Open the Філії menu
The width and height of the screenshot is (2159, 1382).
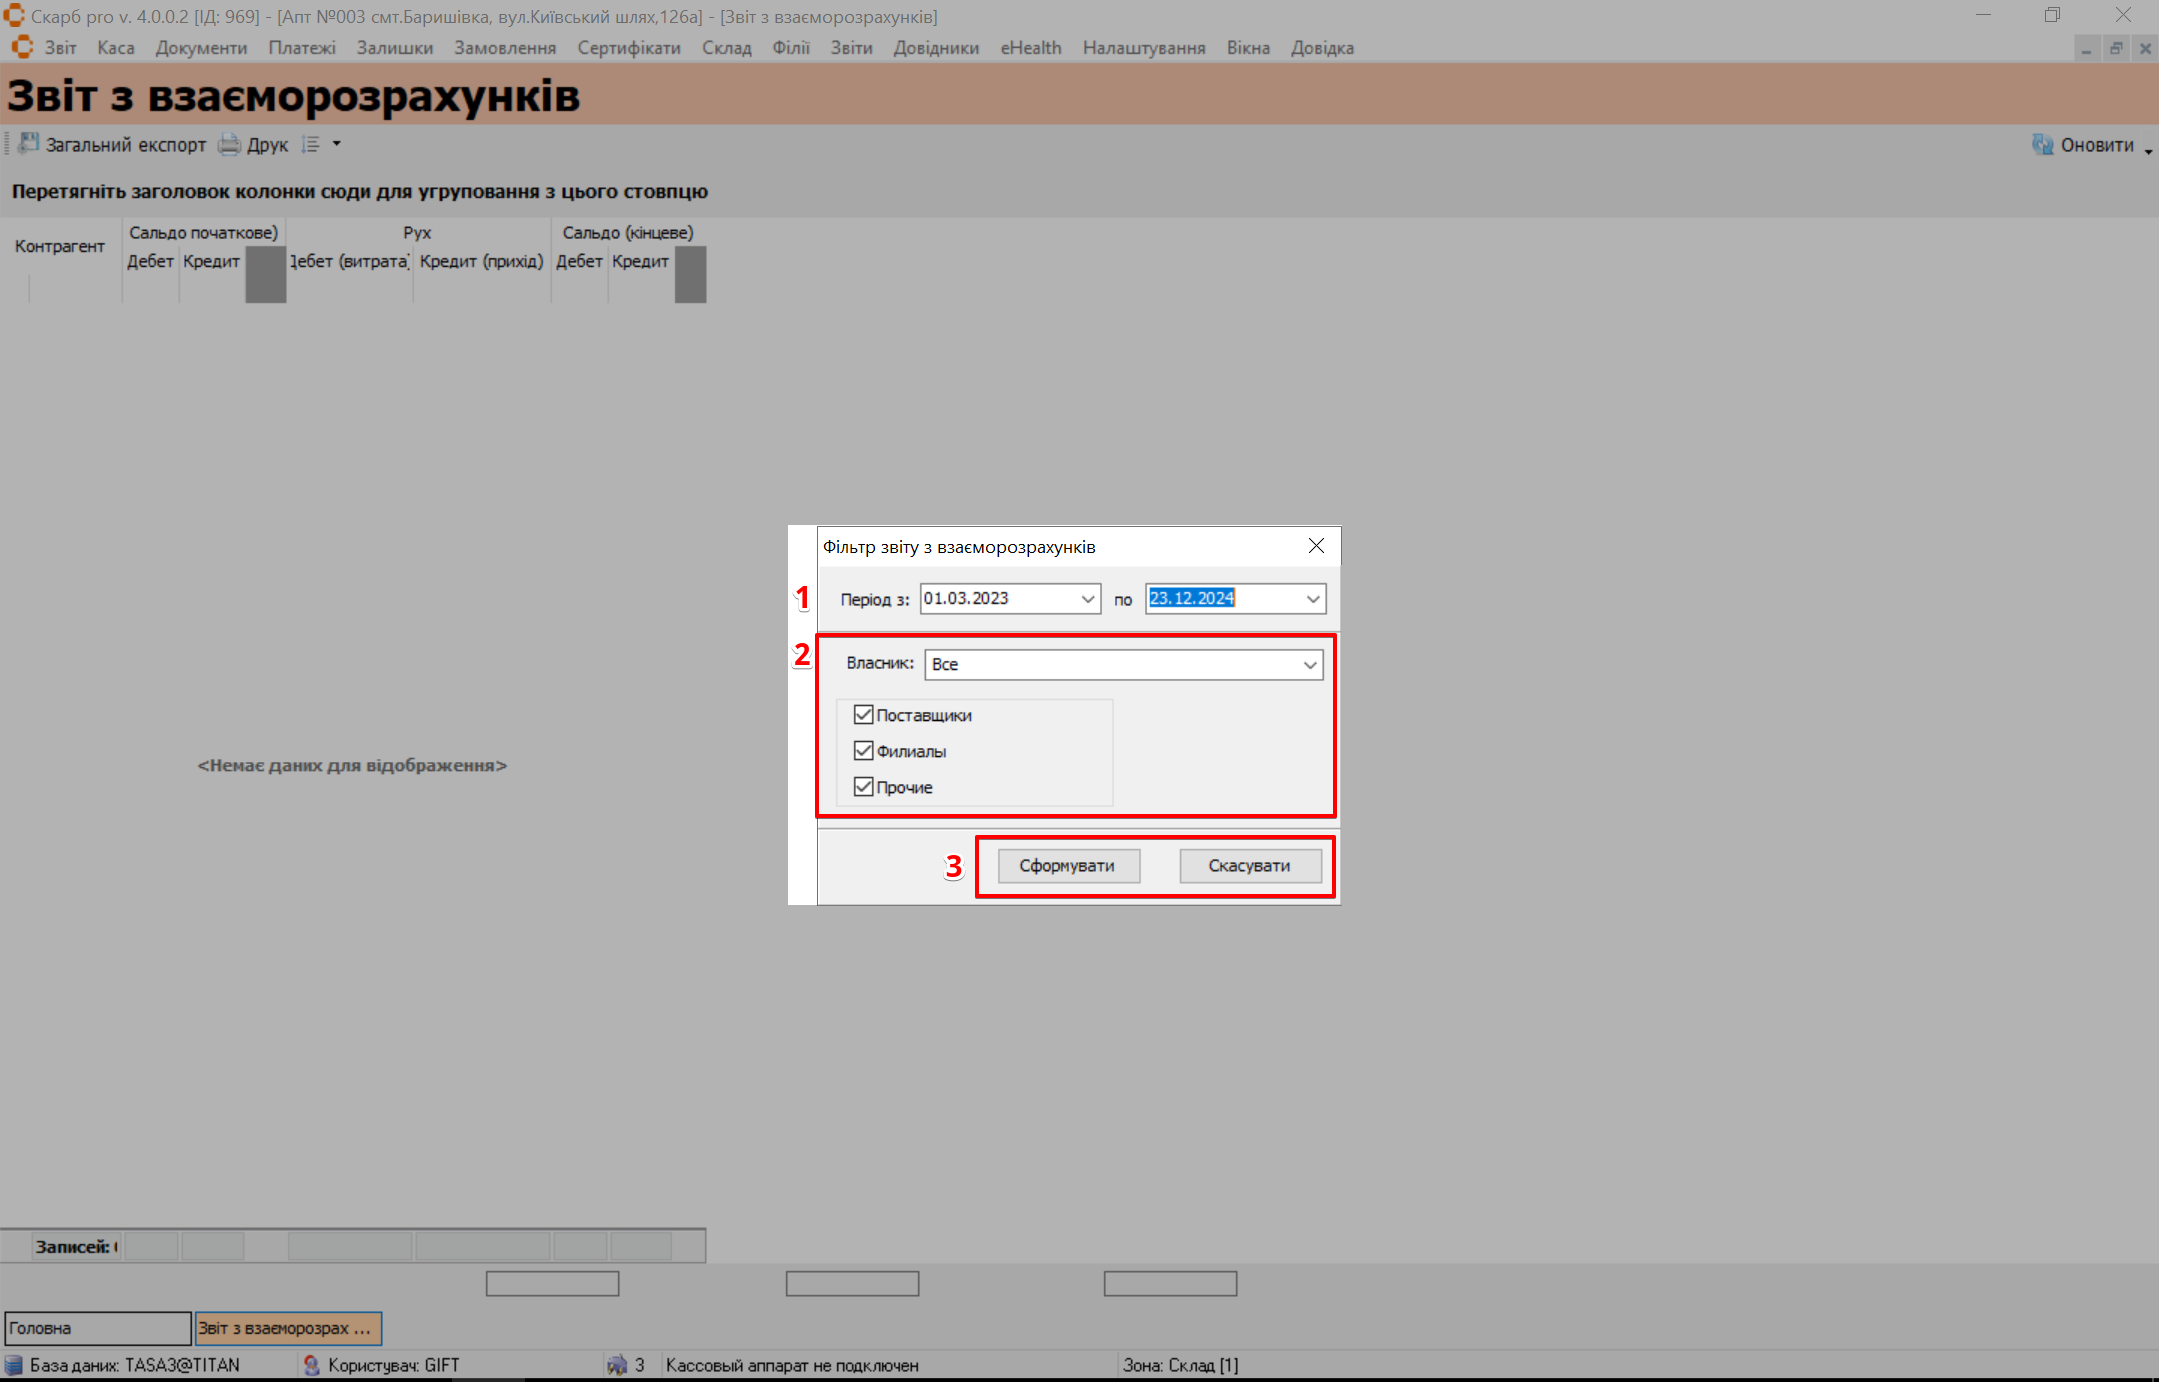tap(791, 48)
